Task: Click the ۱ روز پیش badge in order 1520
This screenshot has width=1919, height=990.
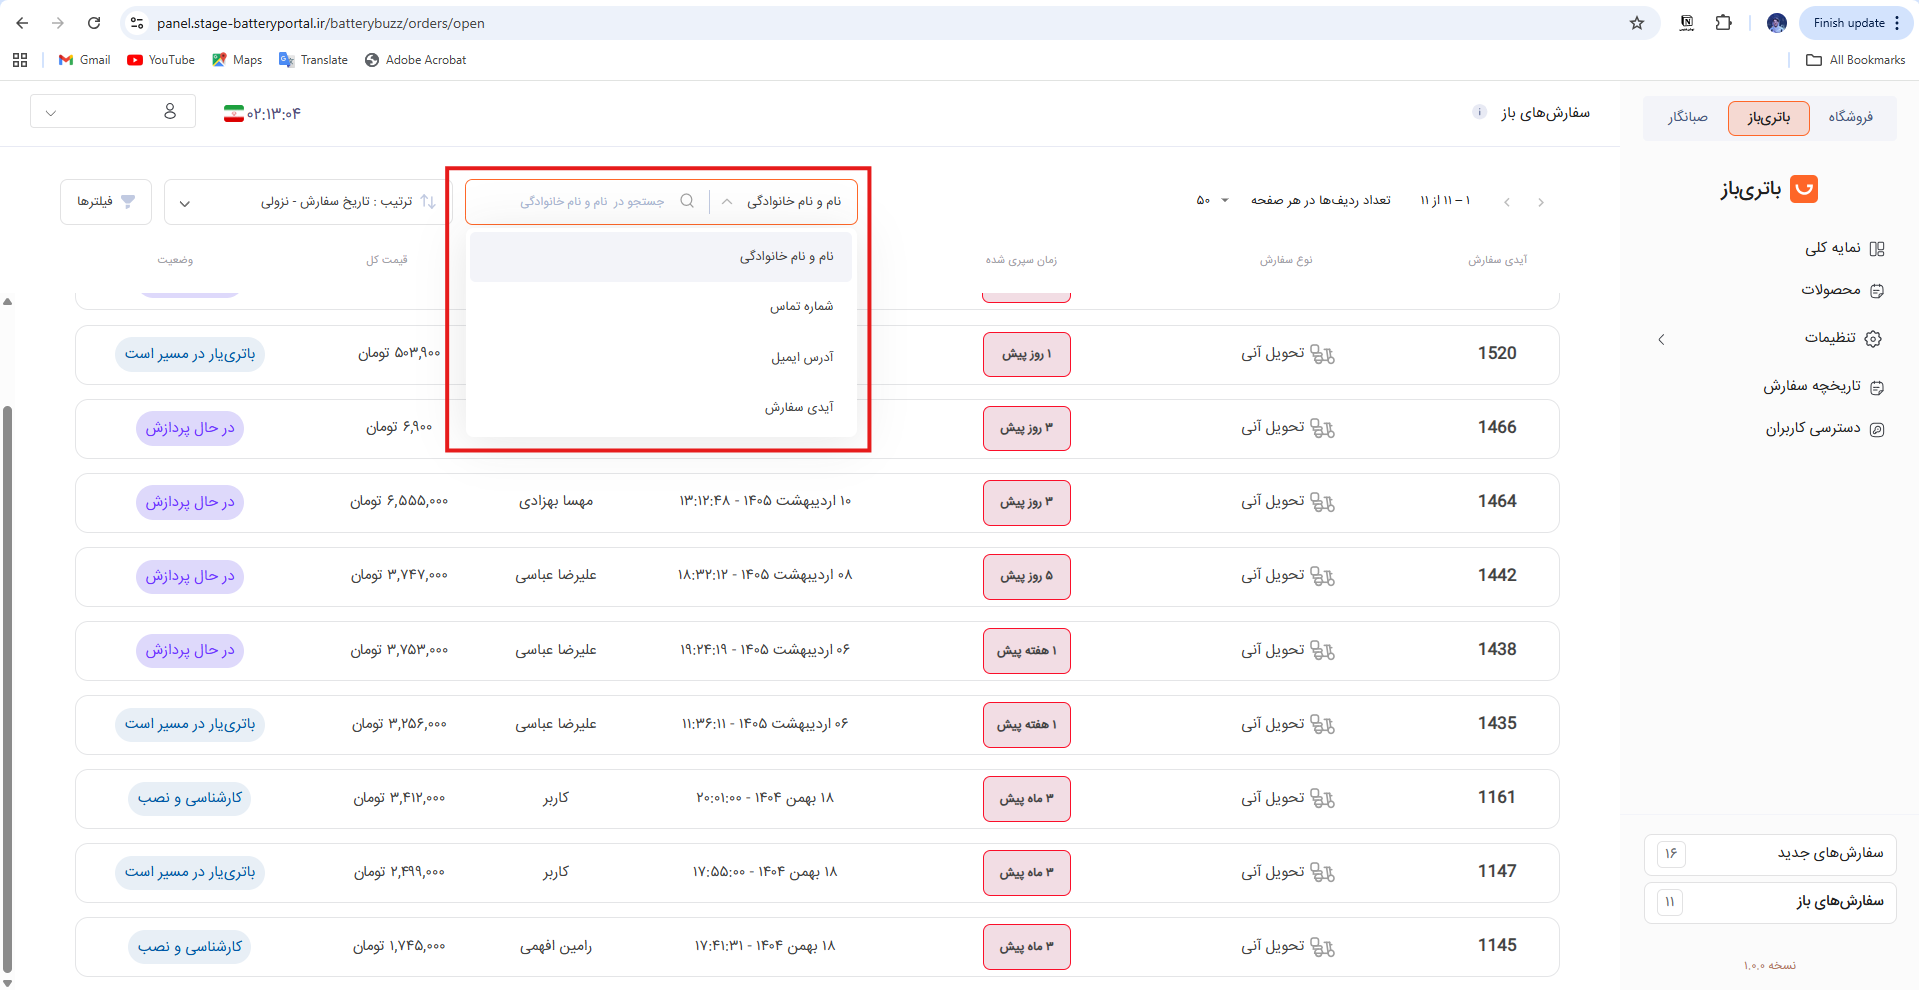Action: [1027, 354]
